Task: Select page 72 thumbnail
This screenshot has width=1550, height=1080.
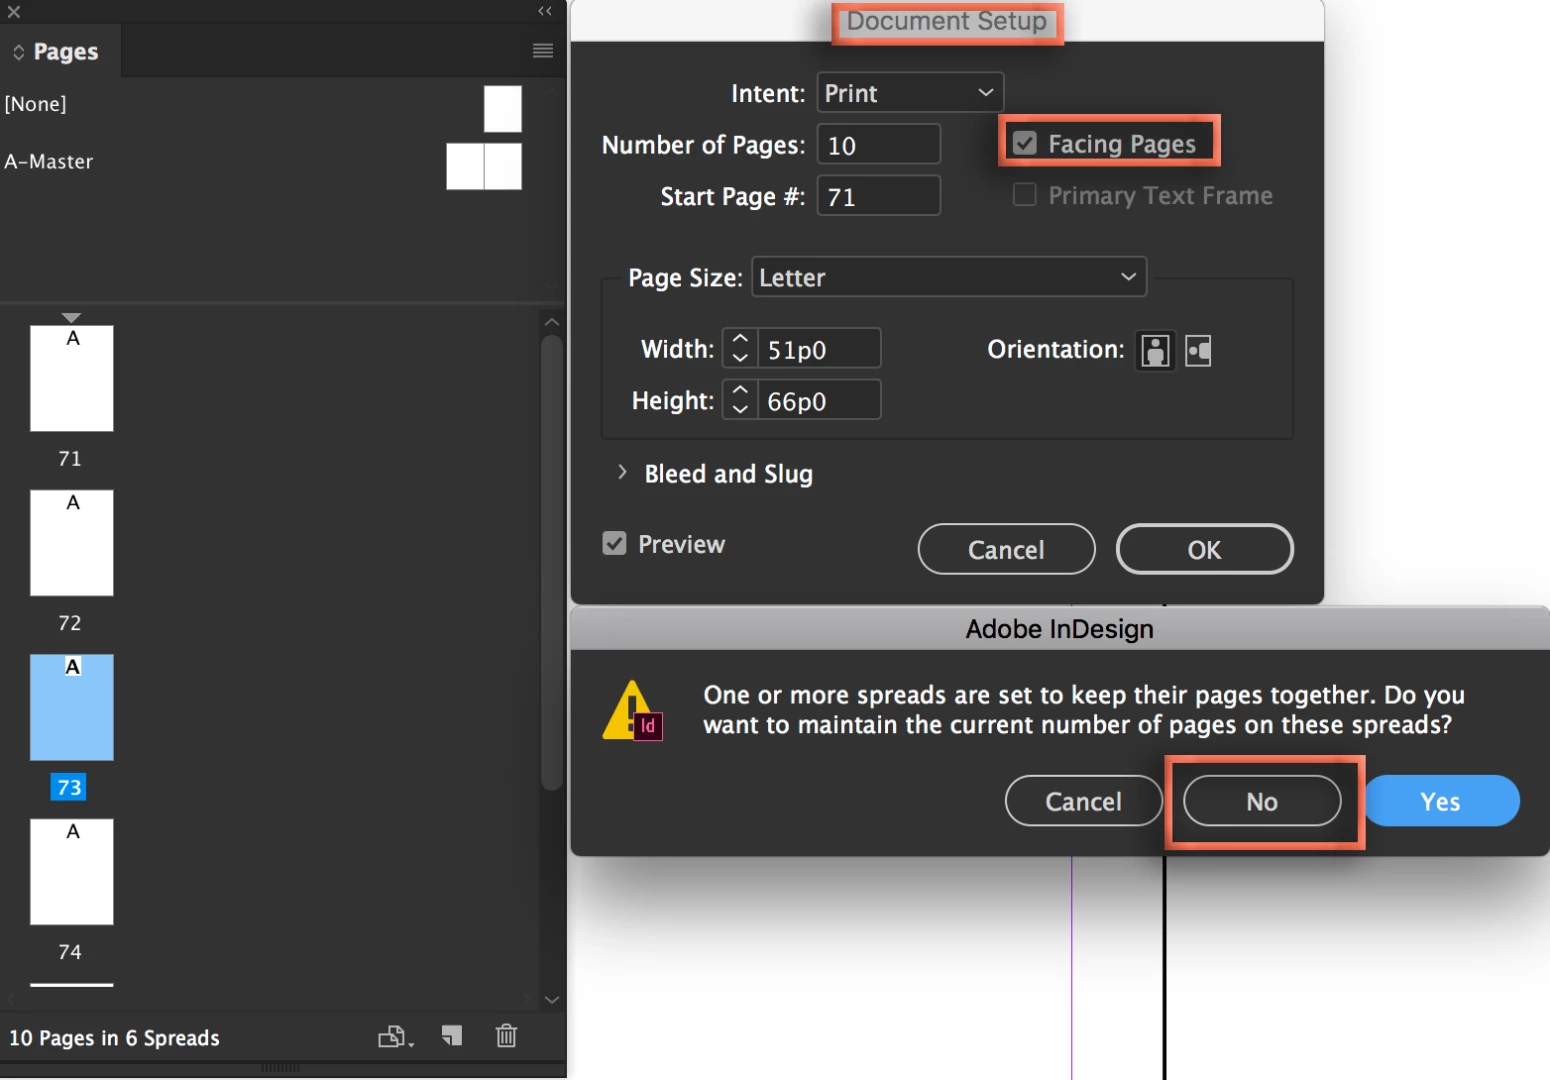Action: [72, 543]
